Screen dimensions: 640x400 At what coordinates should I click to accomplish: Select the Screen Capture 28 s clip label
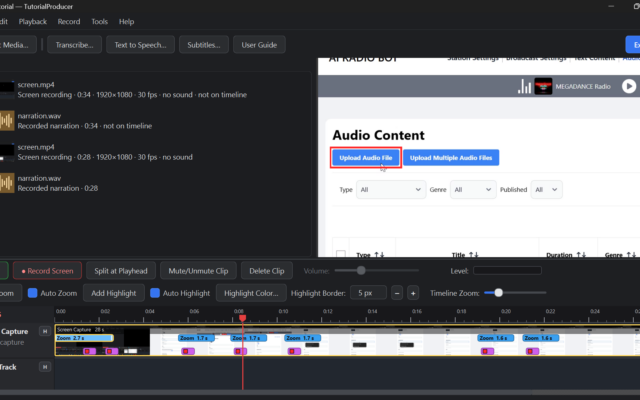81,329
